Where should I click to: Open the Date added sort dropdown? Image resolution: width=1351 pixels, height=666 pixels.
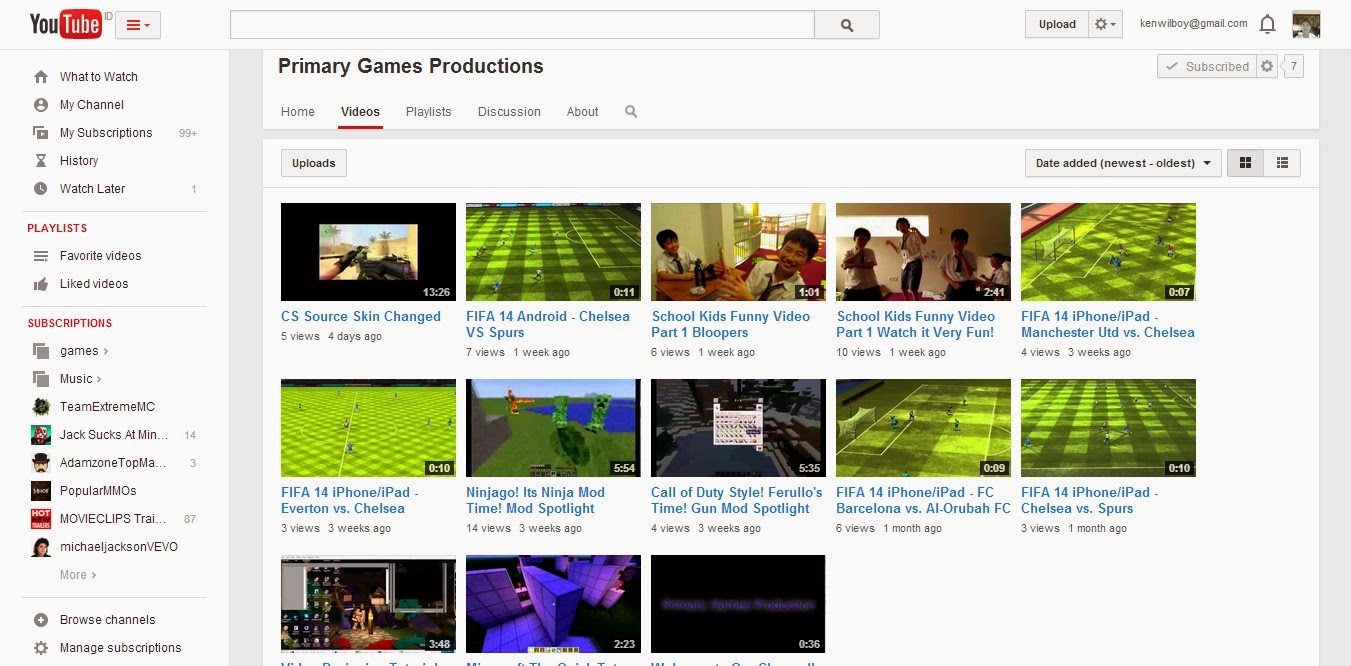click(x=1123, y=163)
